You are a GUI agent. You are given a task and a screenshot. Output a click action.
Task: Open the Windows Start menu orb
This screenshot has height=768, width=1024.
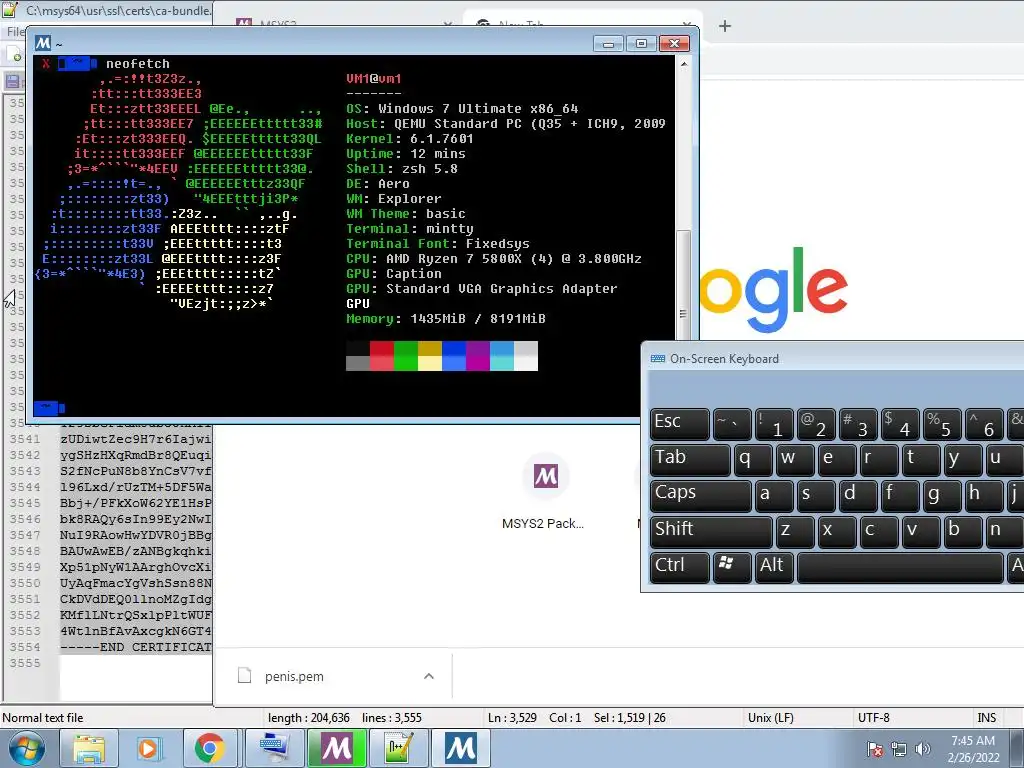(27, 748)
